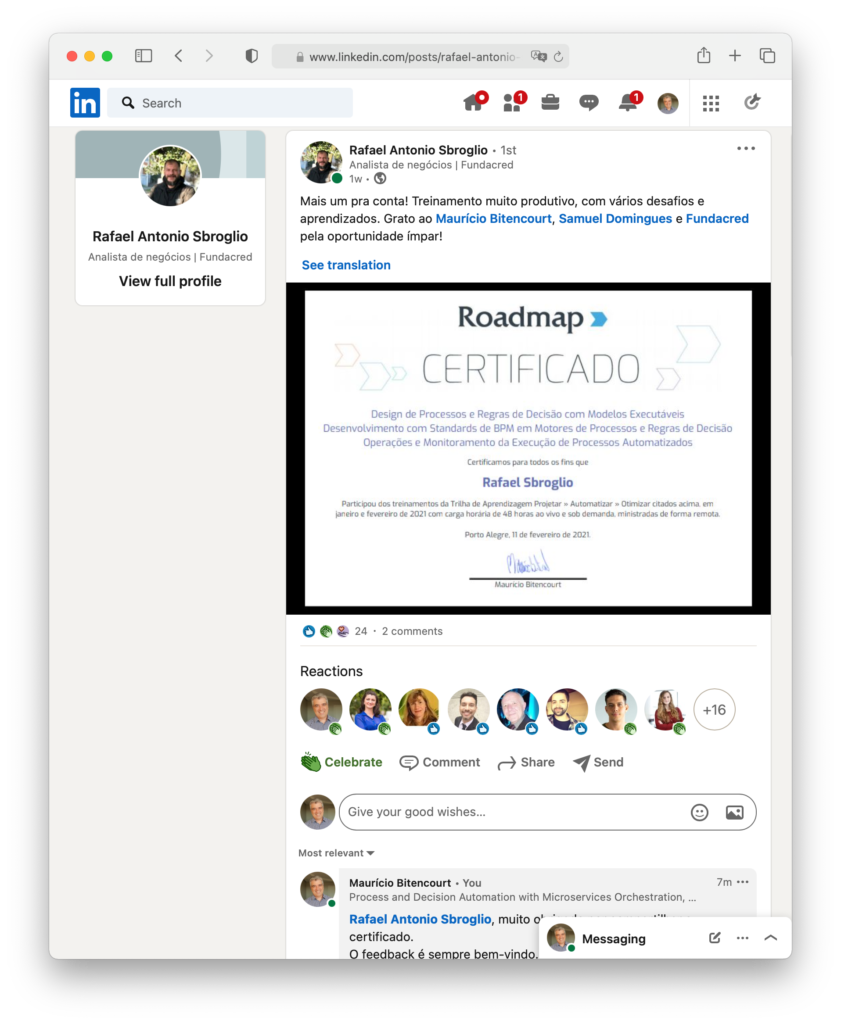Click the translate icon in the address bar
Image resolution: width=841 pixels, height=1024 pixels.
pyautogui.click(x=539, y=56)
